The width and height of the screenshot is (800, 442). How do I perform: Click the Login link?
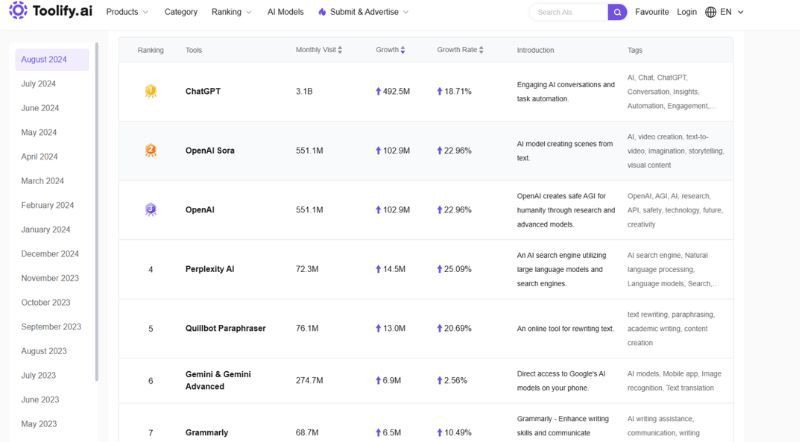pyautogui.click(x=686, y=12)
